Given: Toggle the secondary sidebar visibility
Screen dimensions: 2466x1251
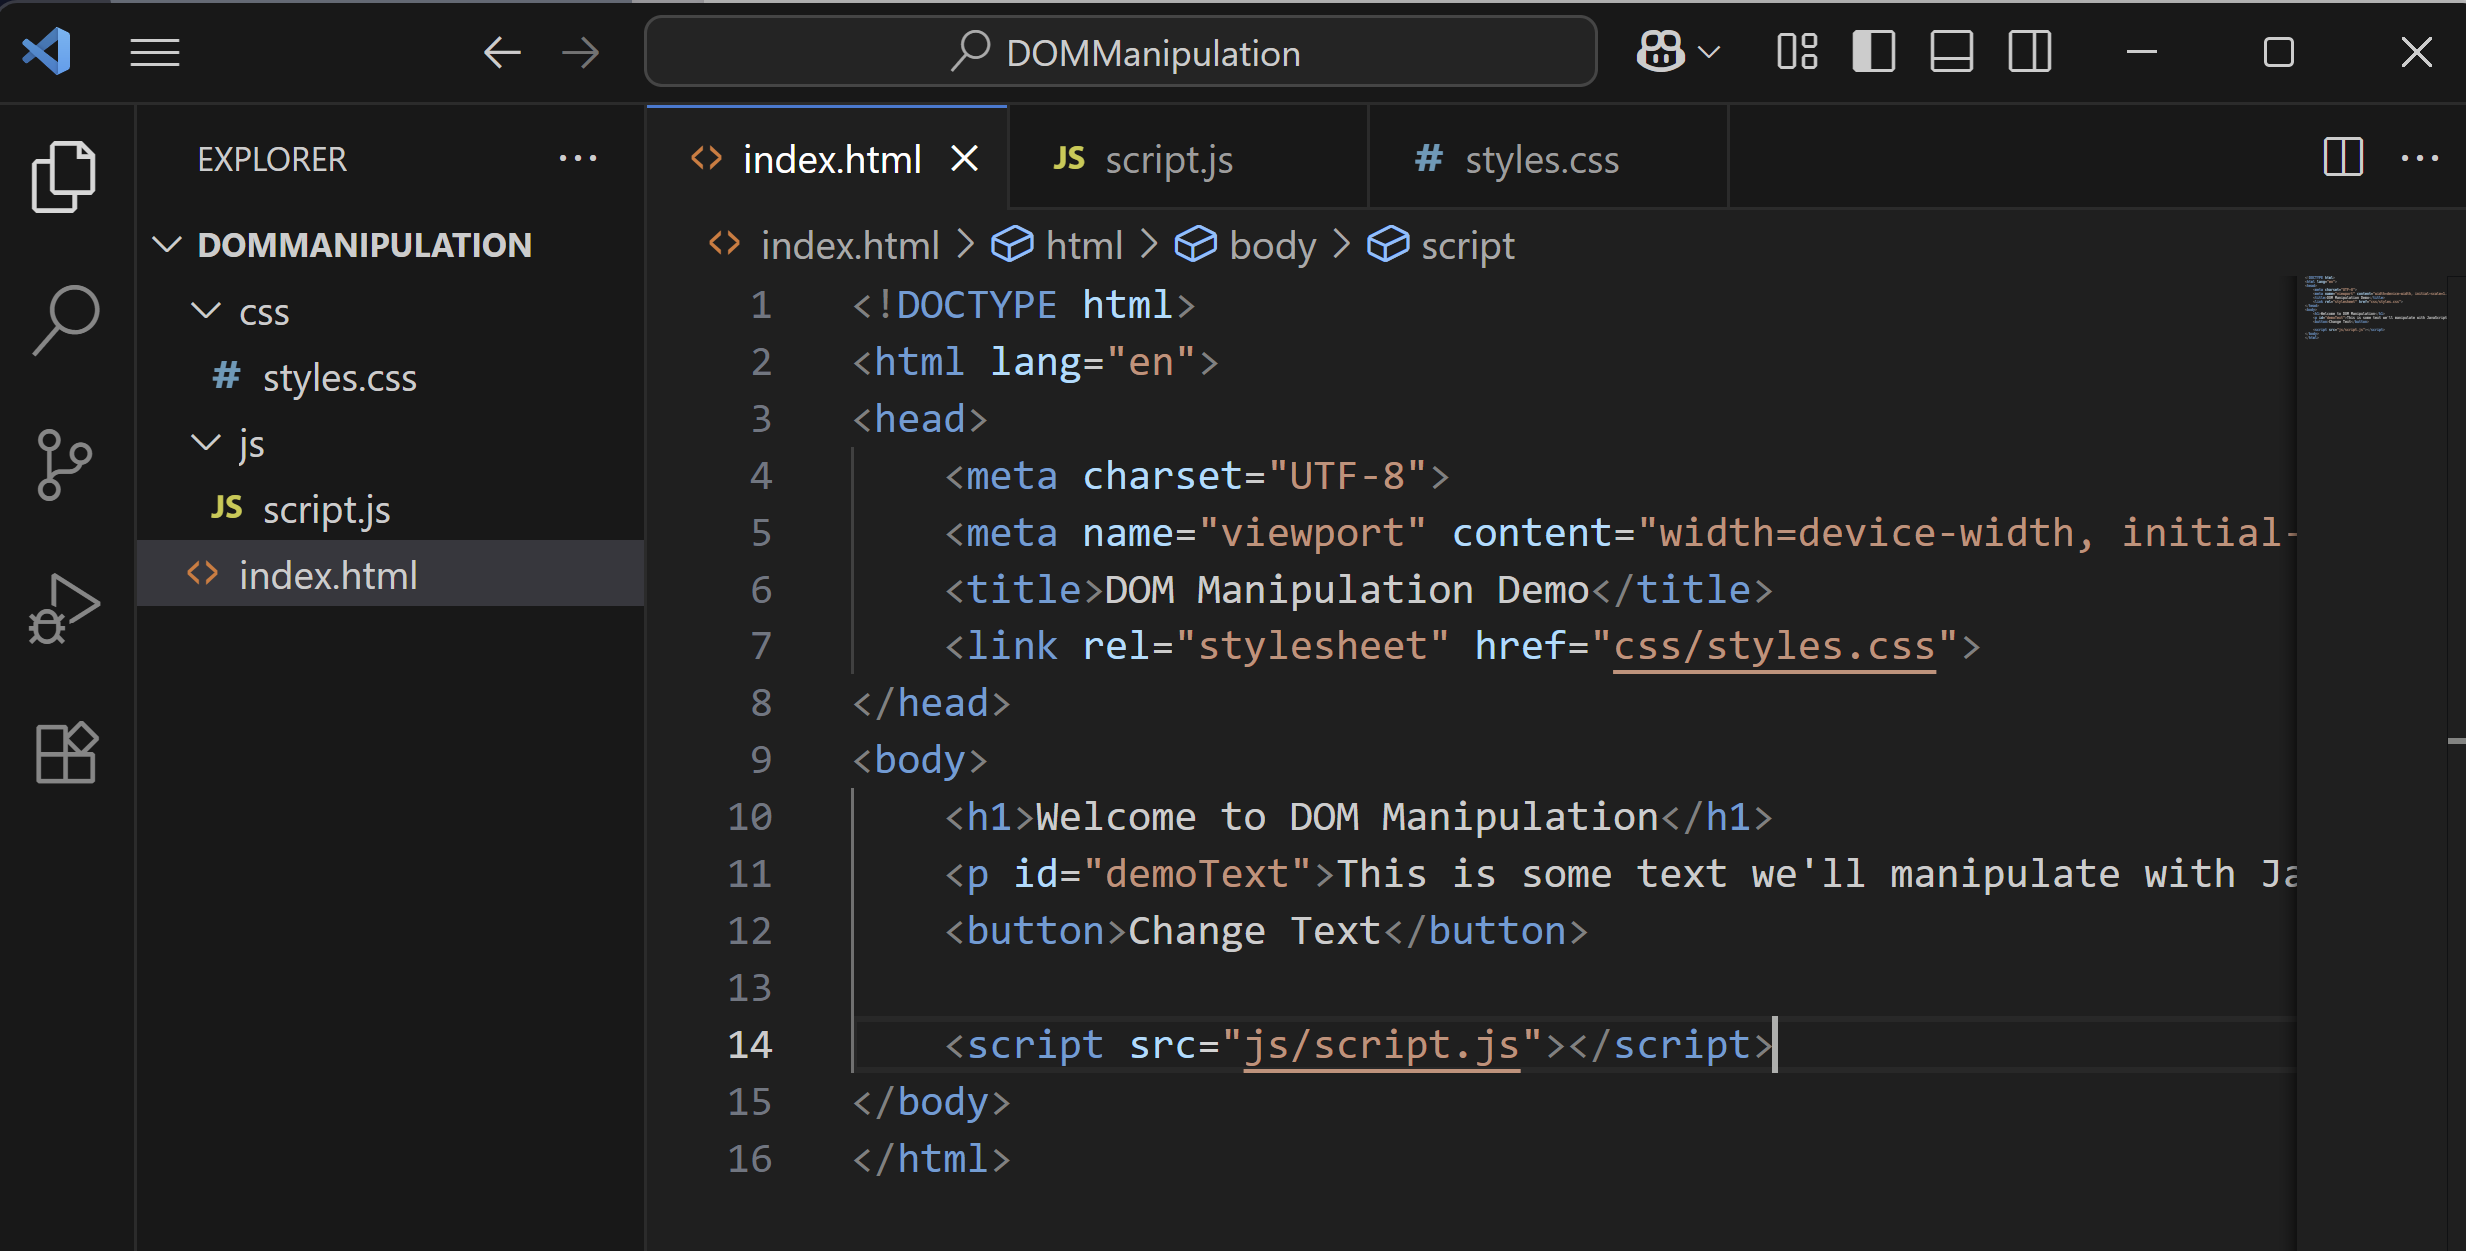Looking at the screenshot, I should coord(2028,51).
